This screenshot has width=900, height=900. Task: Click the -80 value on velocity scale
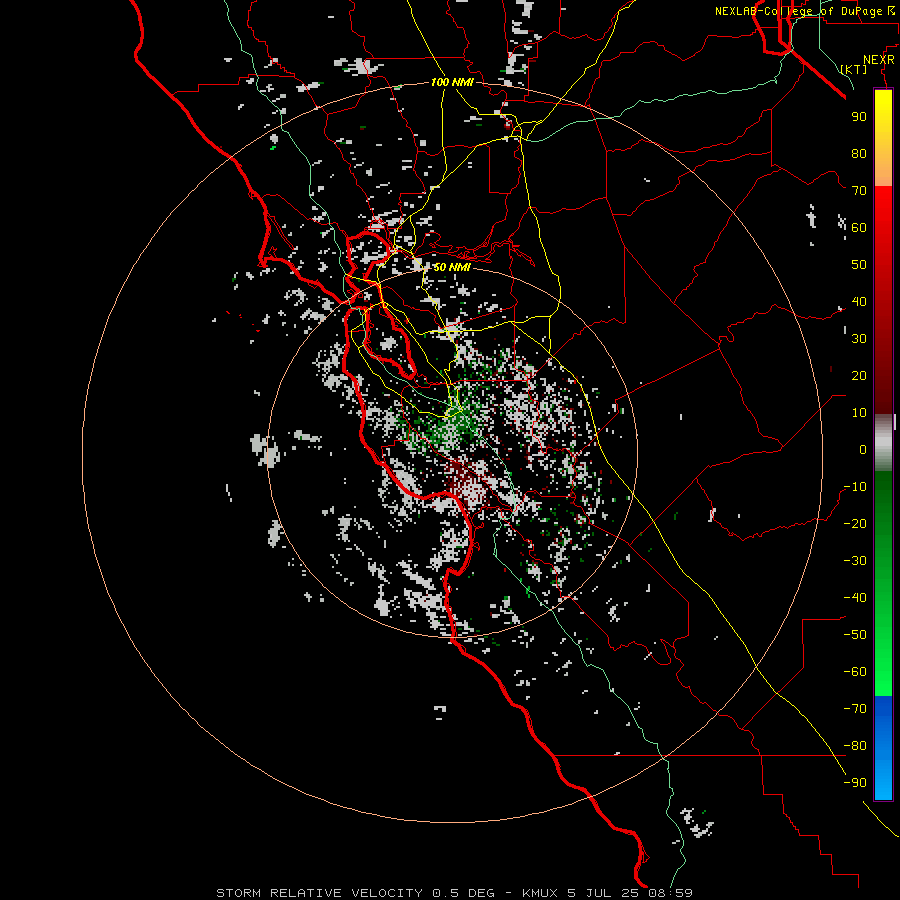coord(855,746)
